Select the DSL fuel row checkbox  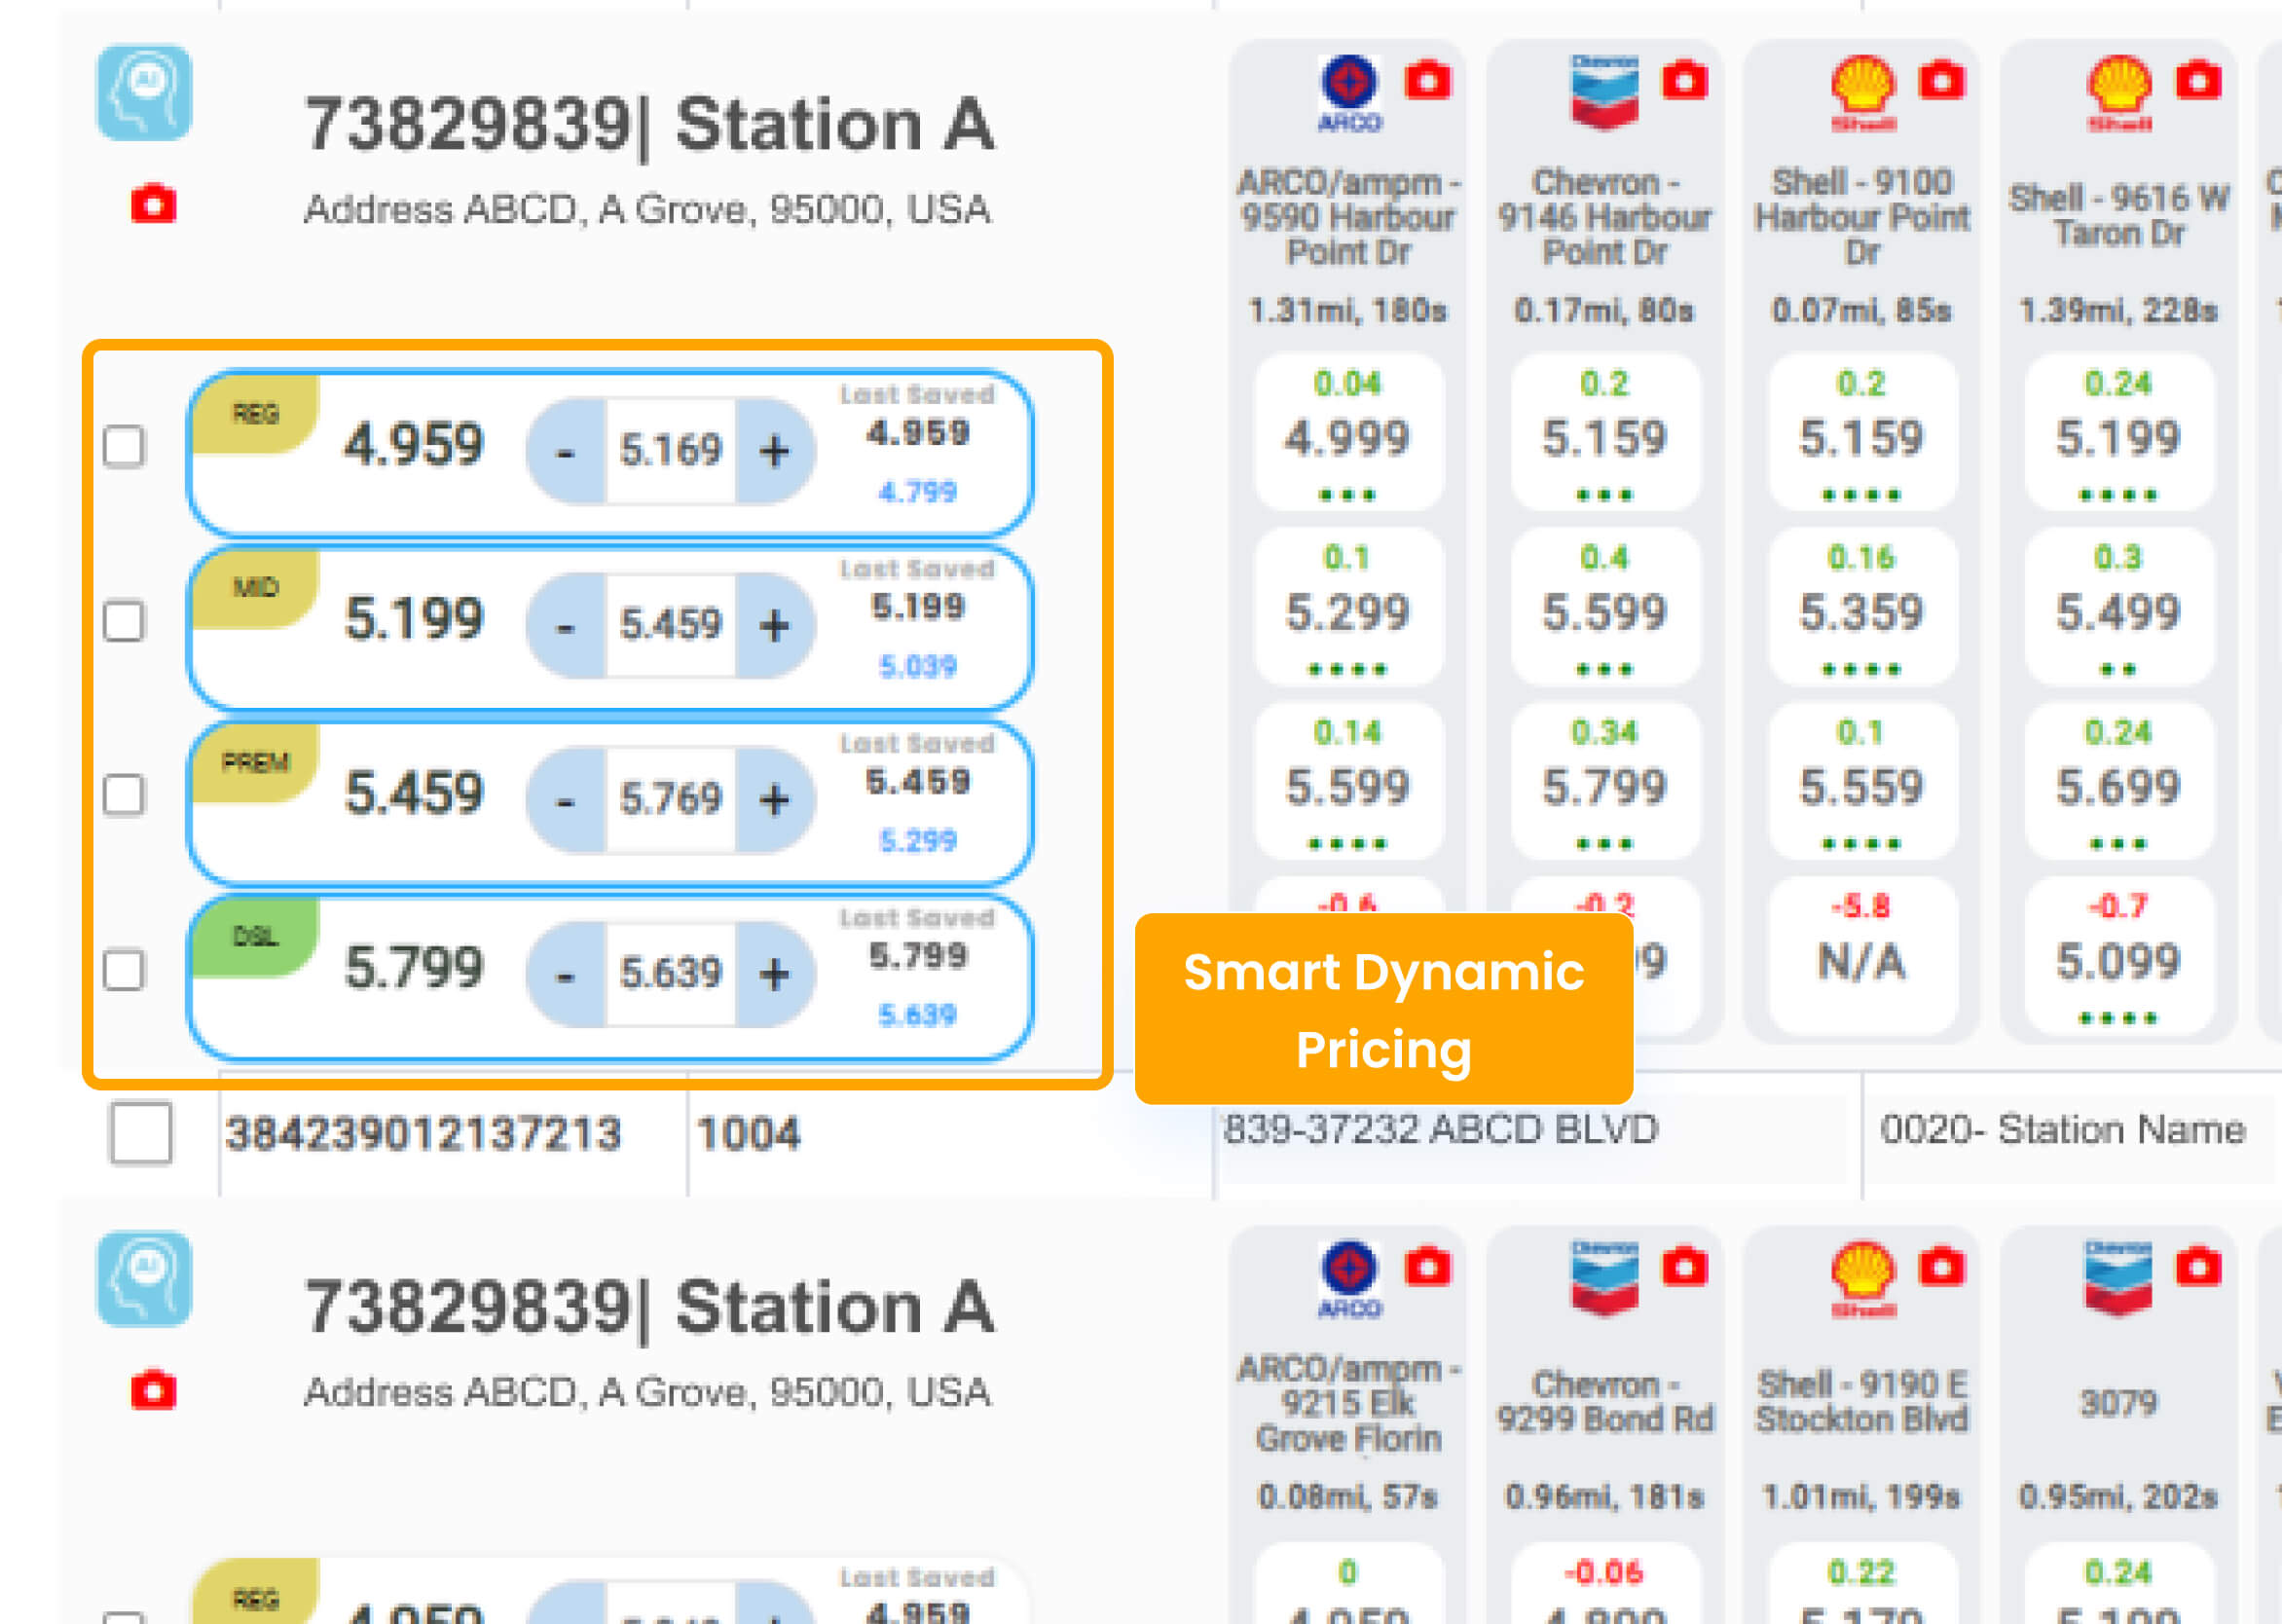point(124,970)
